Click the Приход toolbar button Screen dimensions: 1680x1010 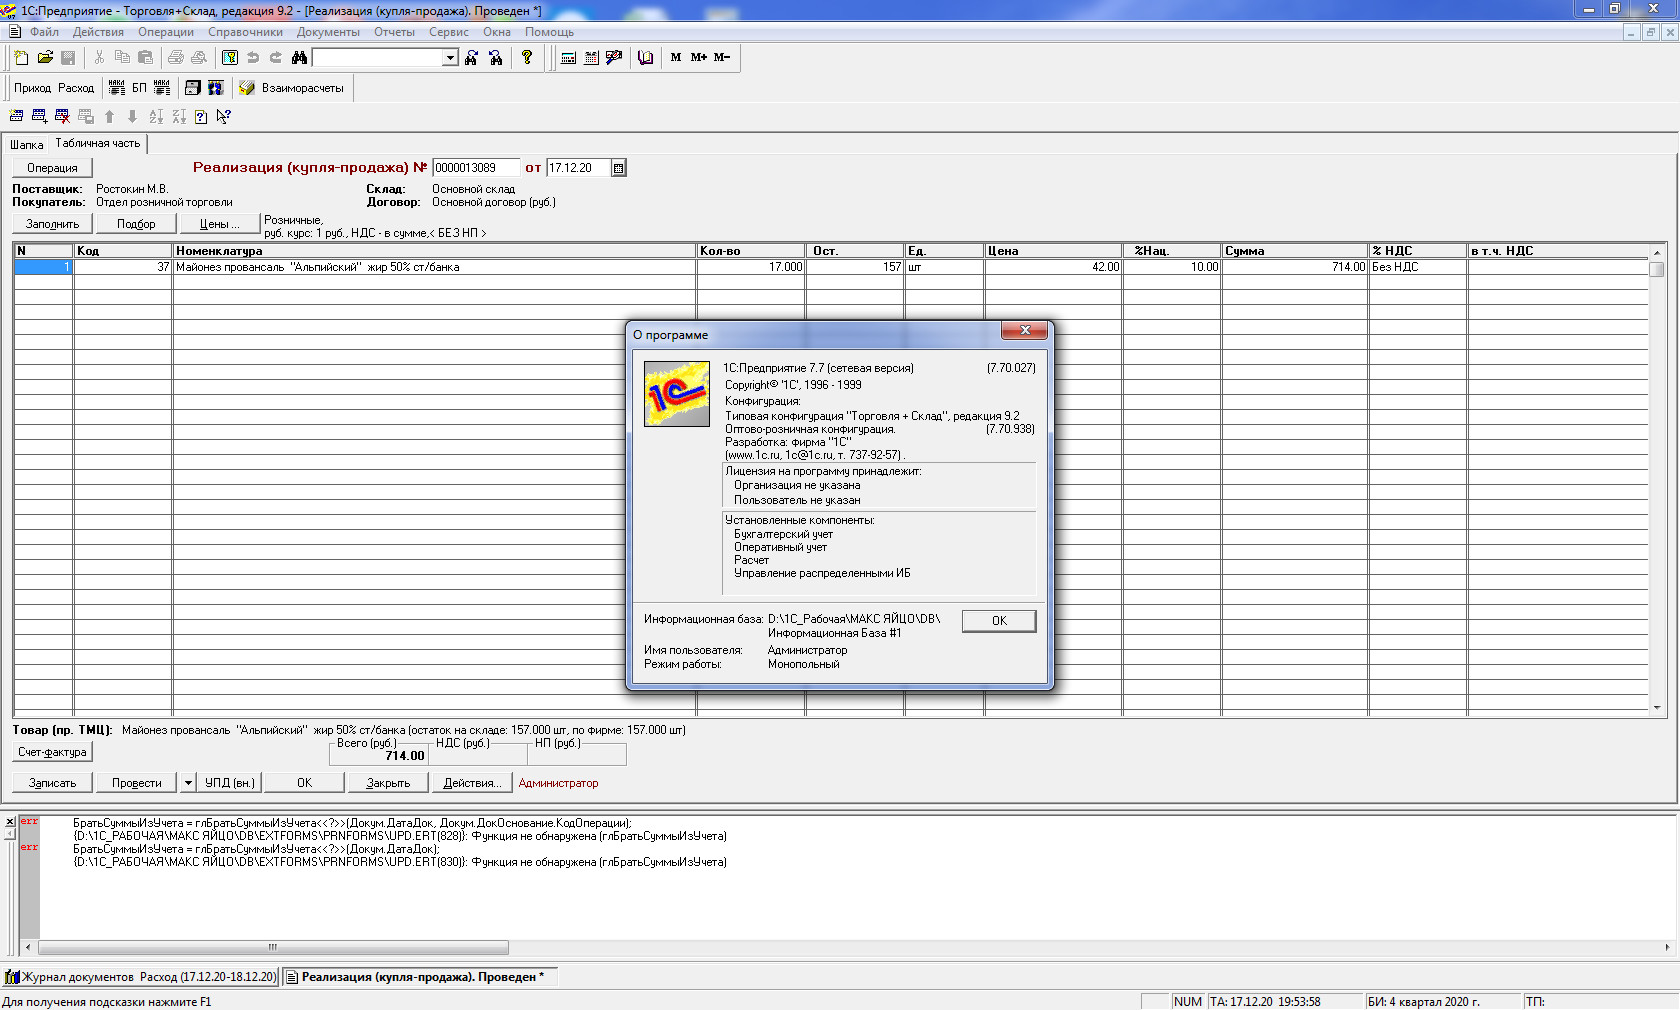(x=32, y=88)
